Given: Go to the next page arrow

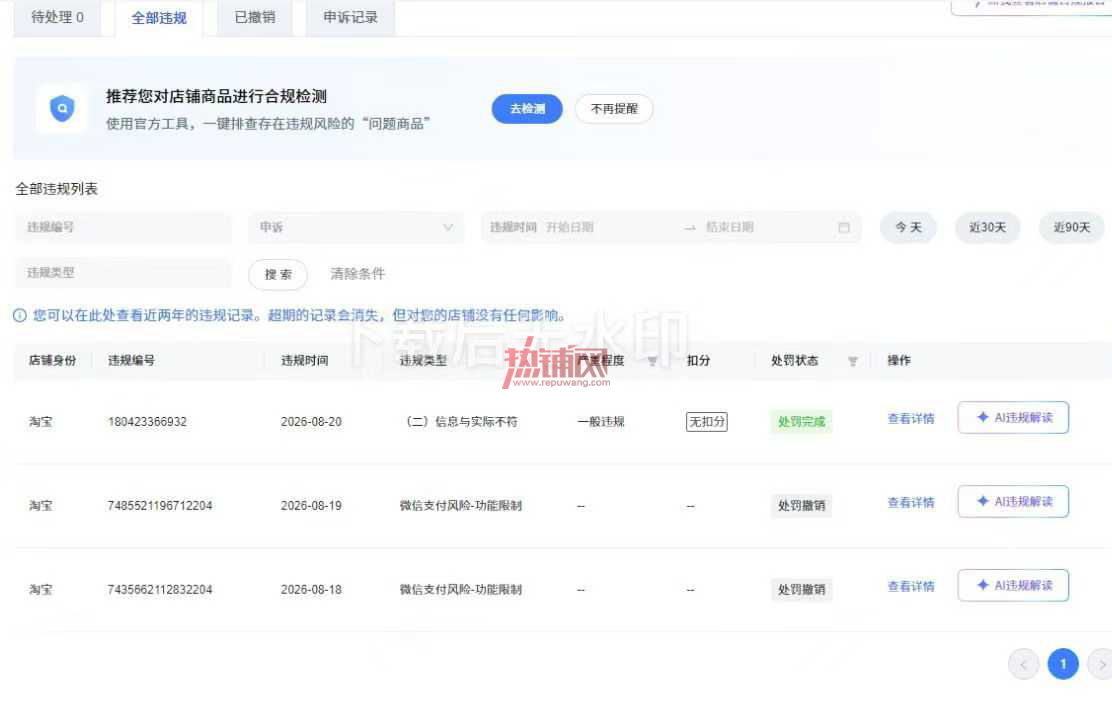Looking at the screenshot, I should click(x=1101, y=664).
